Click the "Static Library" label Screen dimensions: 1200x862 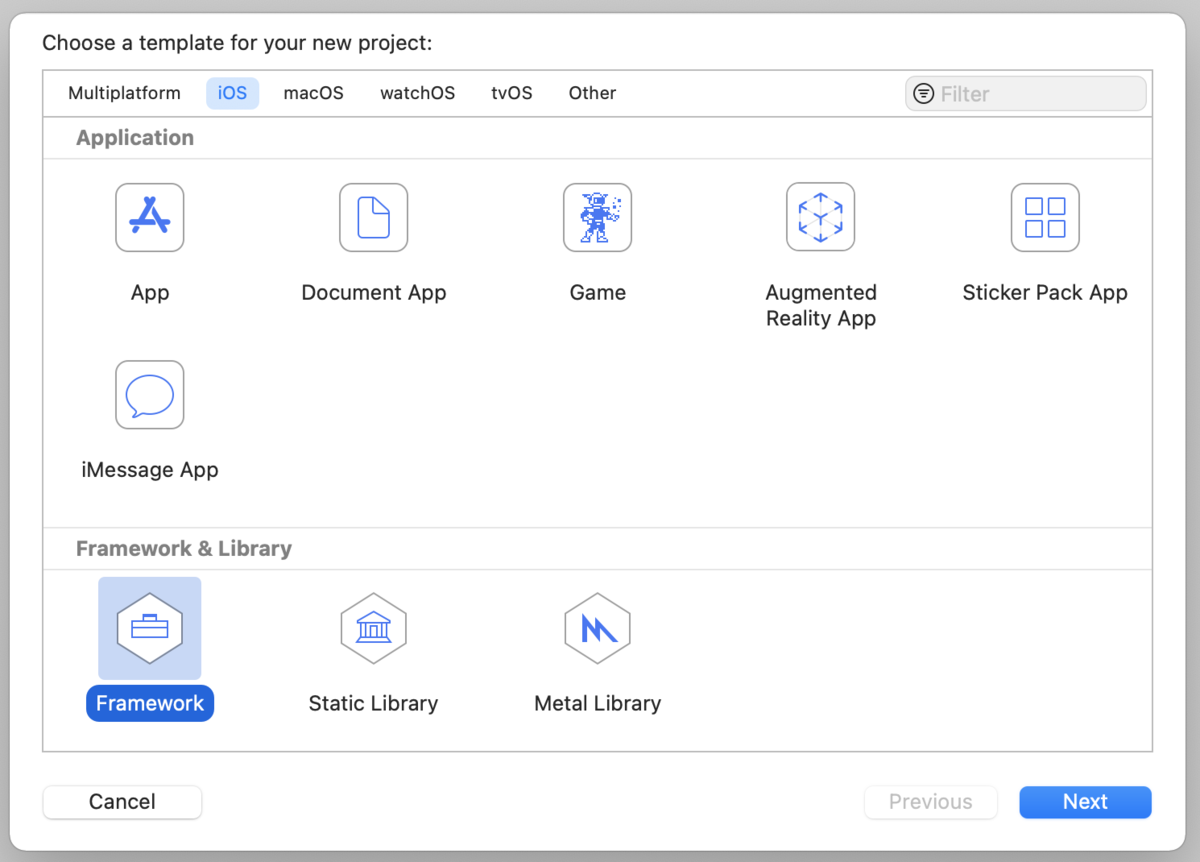(x=373, y=703)
